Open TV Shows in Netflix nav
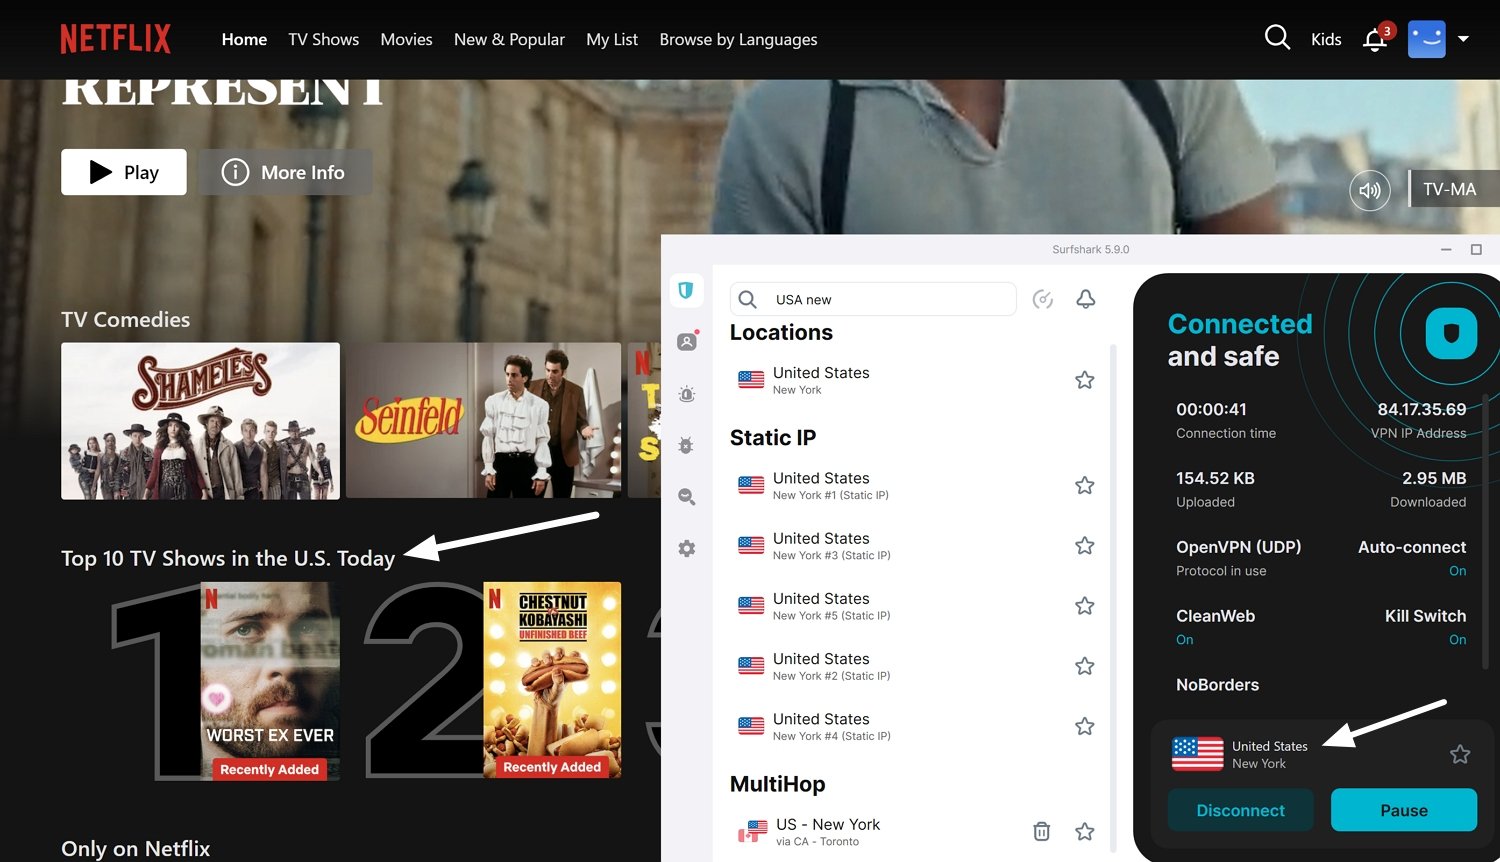1500x862 pixels. (x=324, y=39)
